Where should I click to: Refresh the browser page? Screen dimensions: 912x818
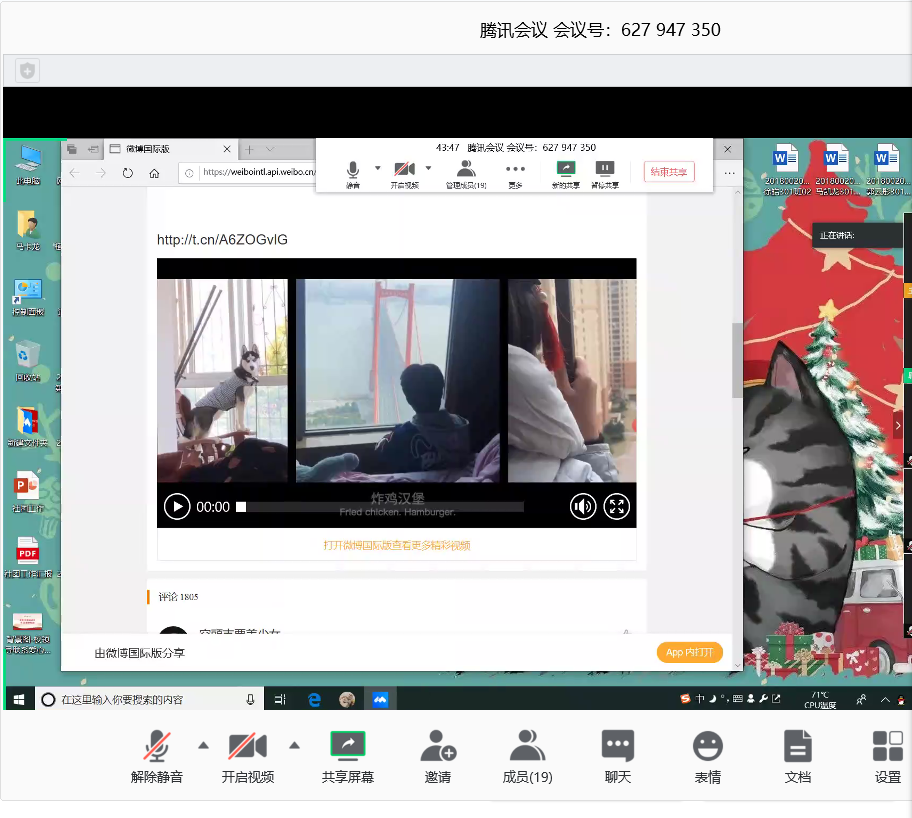[x=127, y=173]
